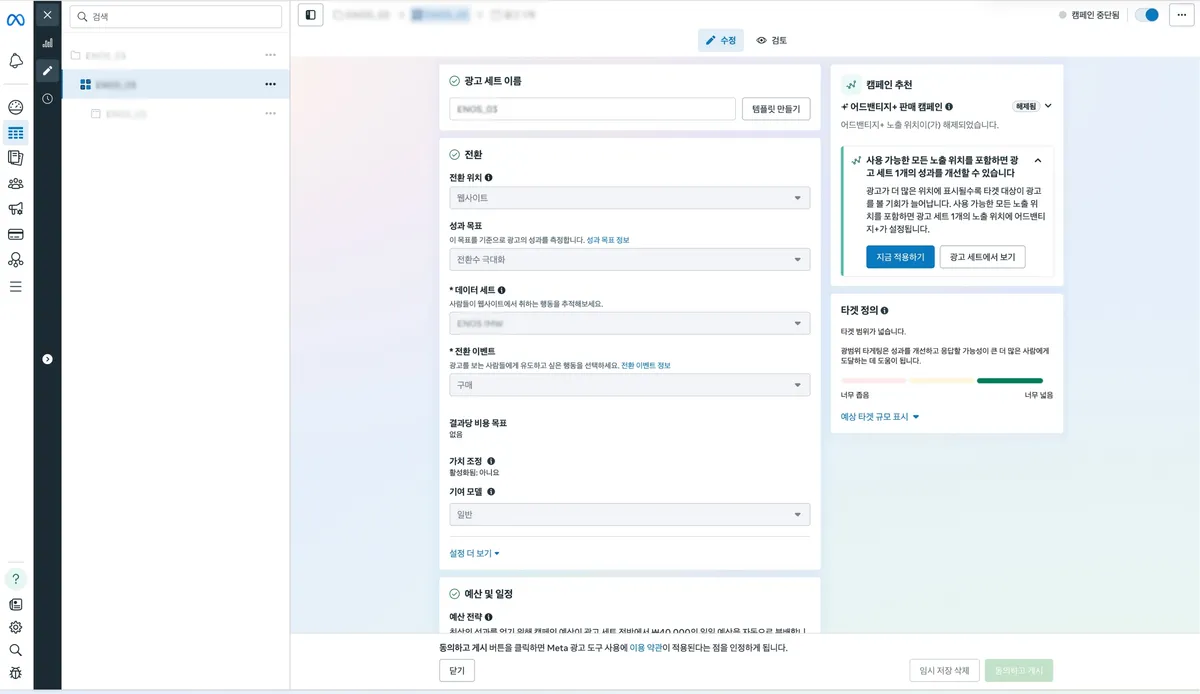1200x694 pixels.
Task: Open the Settings gear icon
Action: tap(15, 627)
